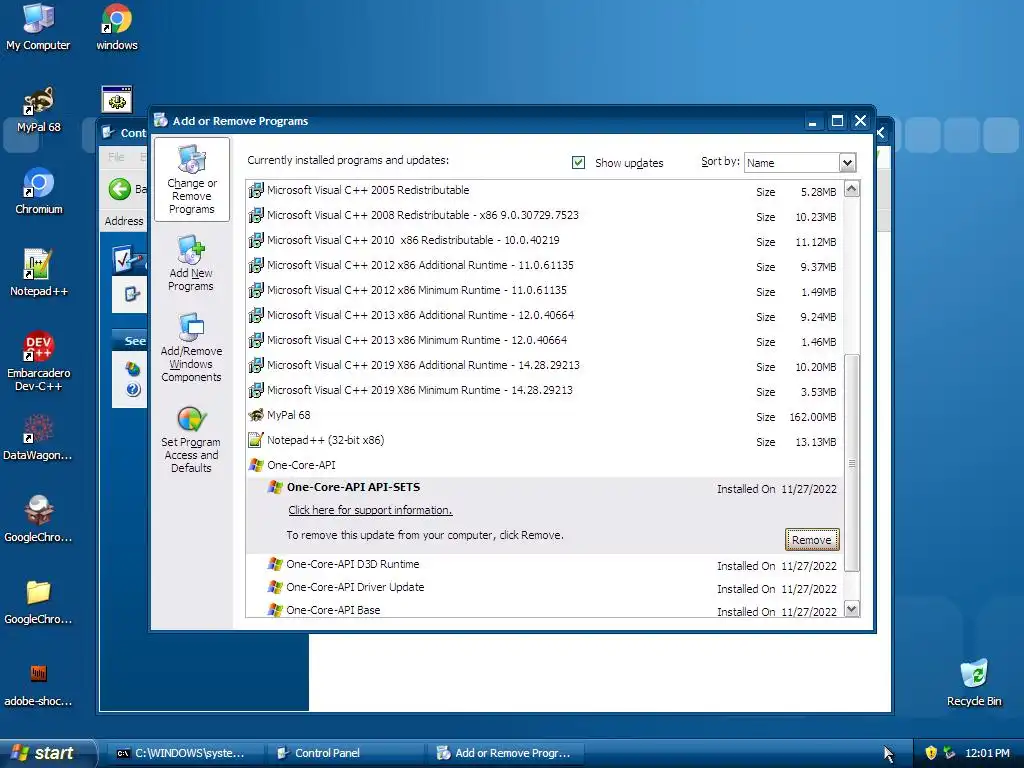Click One-Core-API D3D Runtime update icon
Viewport: 1024px width, 768px height.
pos(275,564)
